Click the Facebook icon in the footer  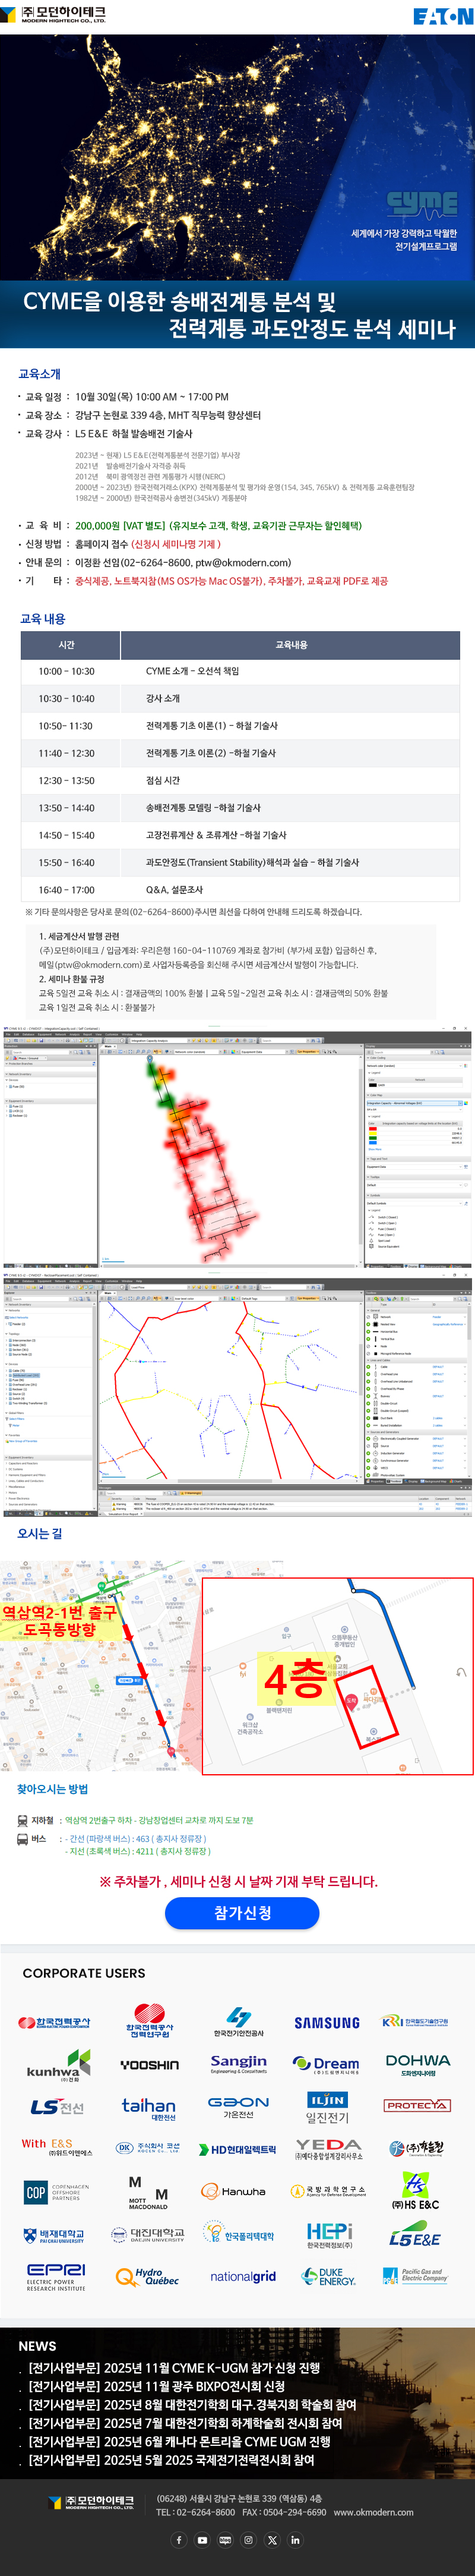[x=179, y=2539]
